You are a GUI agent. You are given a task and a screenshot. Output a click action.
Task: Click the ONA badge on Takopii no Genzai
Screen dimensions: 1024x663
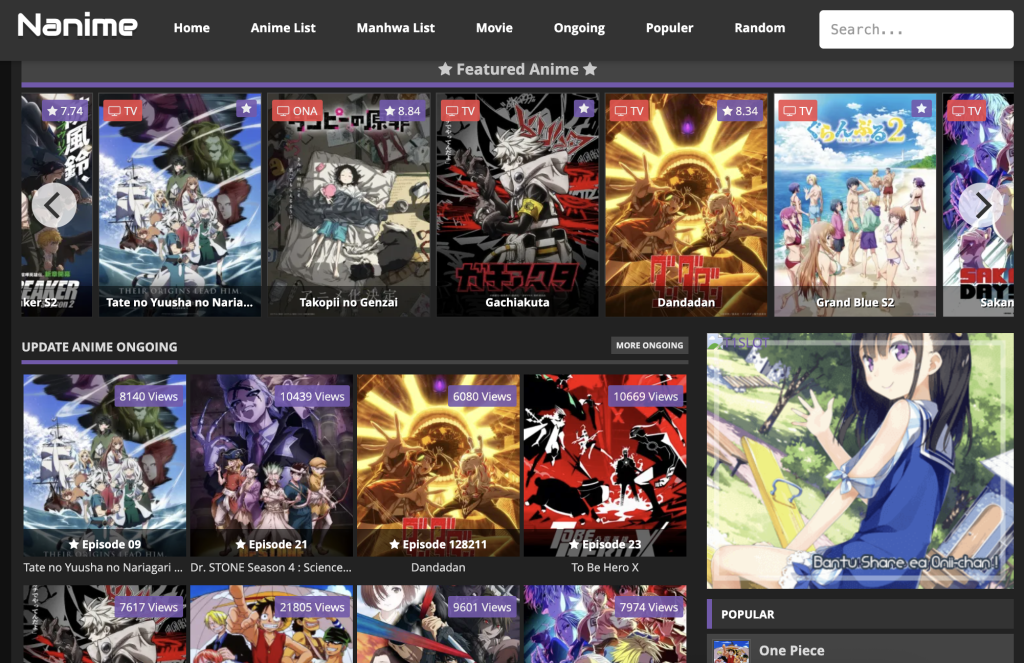[x=297, y=111]
